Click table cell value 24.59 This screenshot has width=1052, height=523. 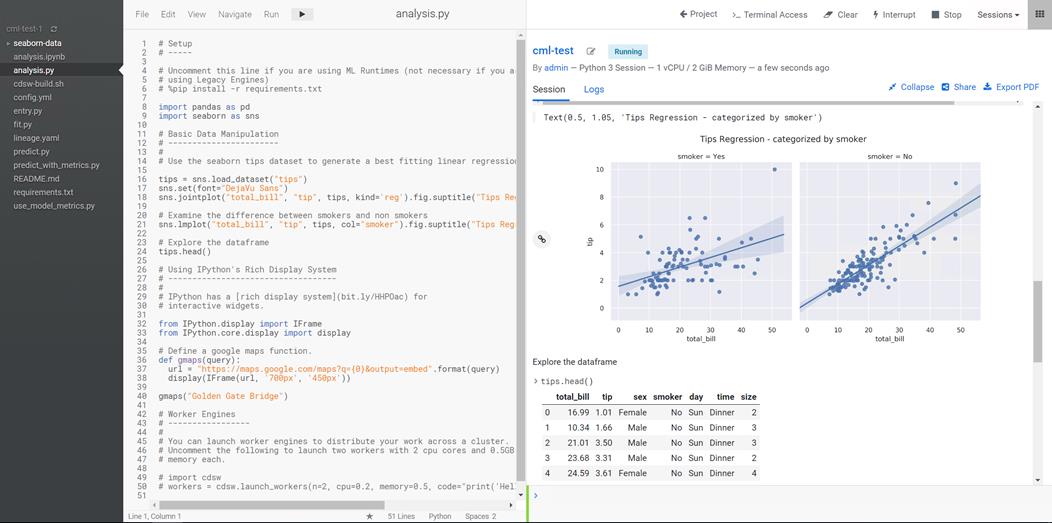point(577,473)
